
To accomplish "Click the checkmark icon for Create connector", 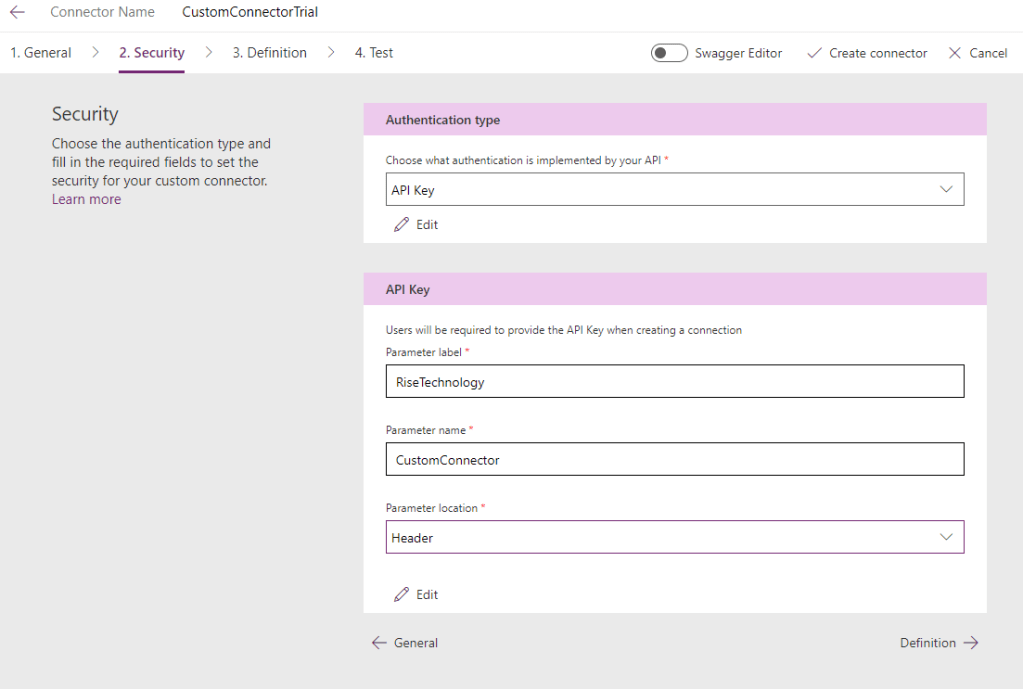I will pos(814,53).
